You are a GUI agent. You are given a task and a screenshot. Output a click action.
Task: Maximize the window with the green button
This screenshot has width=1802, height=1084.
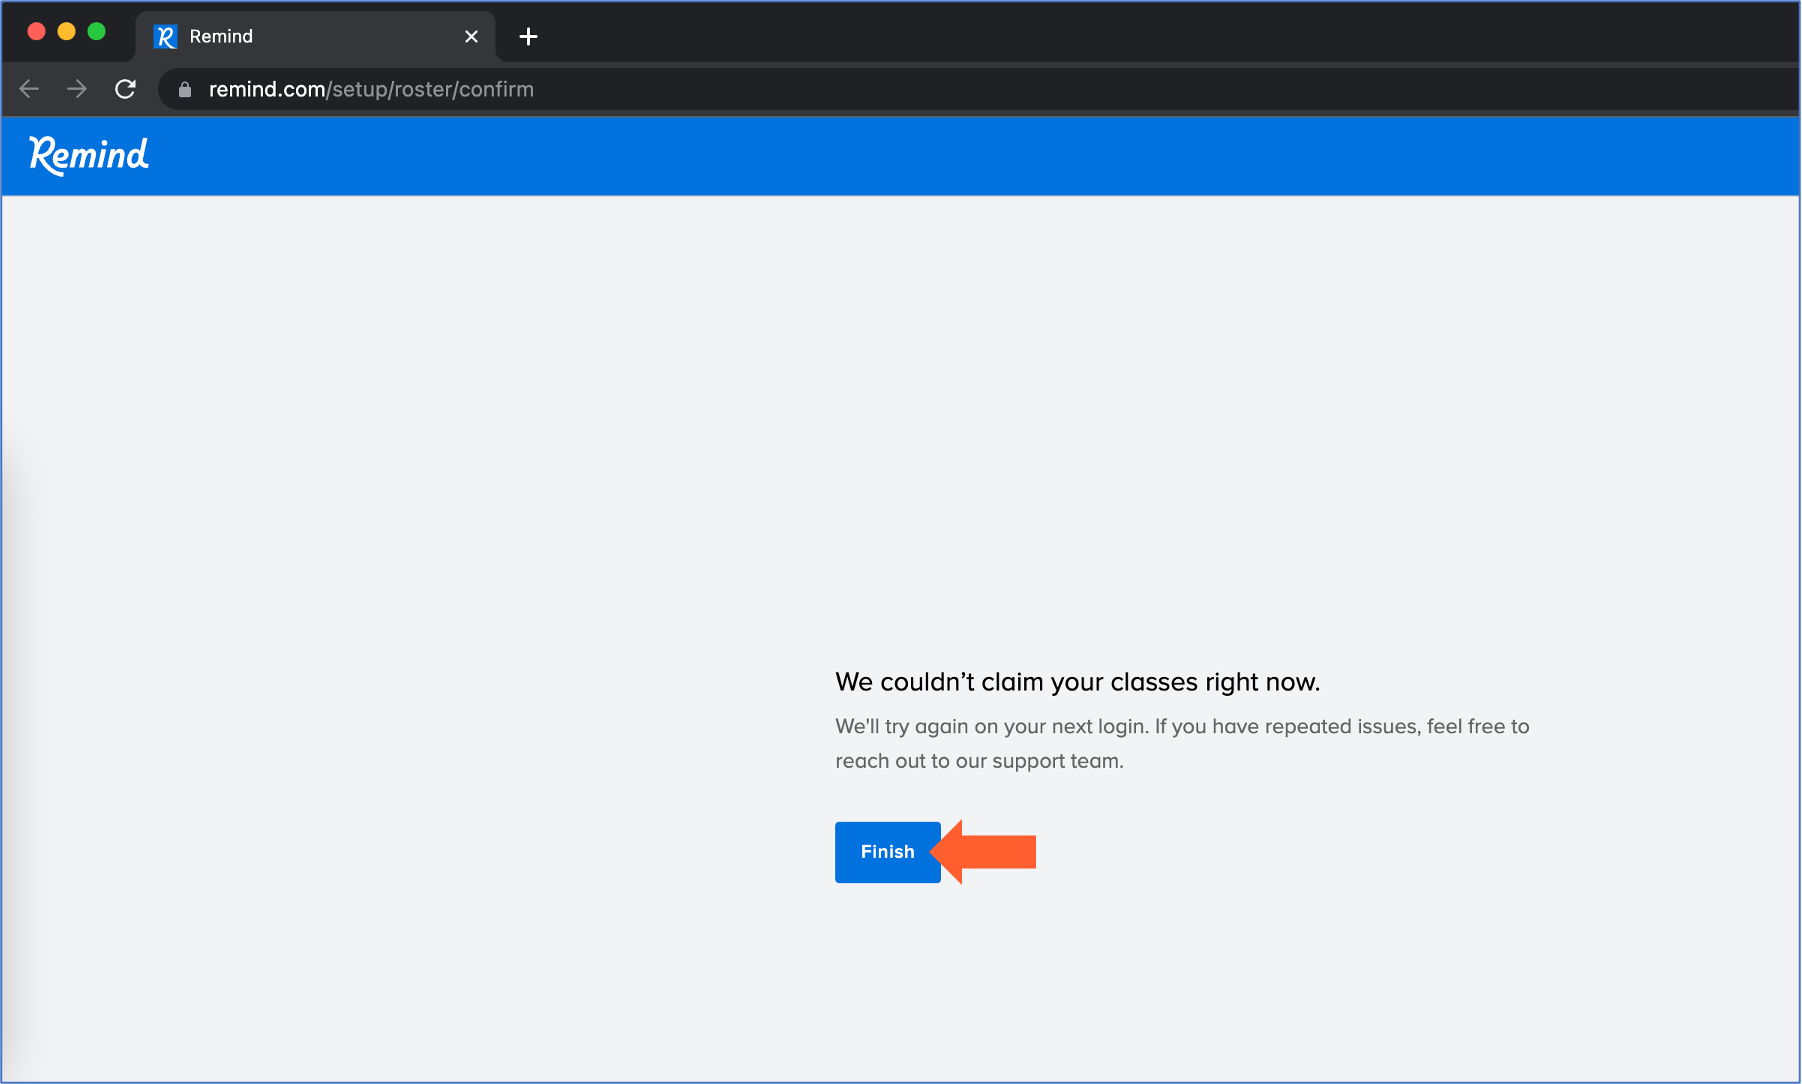[x=96, y=31]
